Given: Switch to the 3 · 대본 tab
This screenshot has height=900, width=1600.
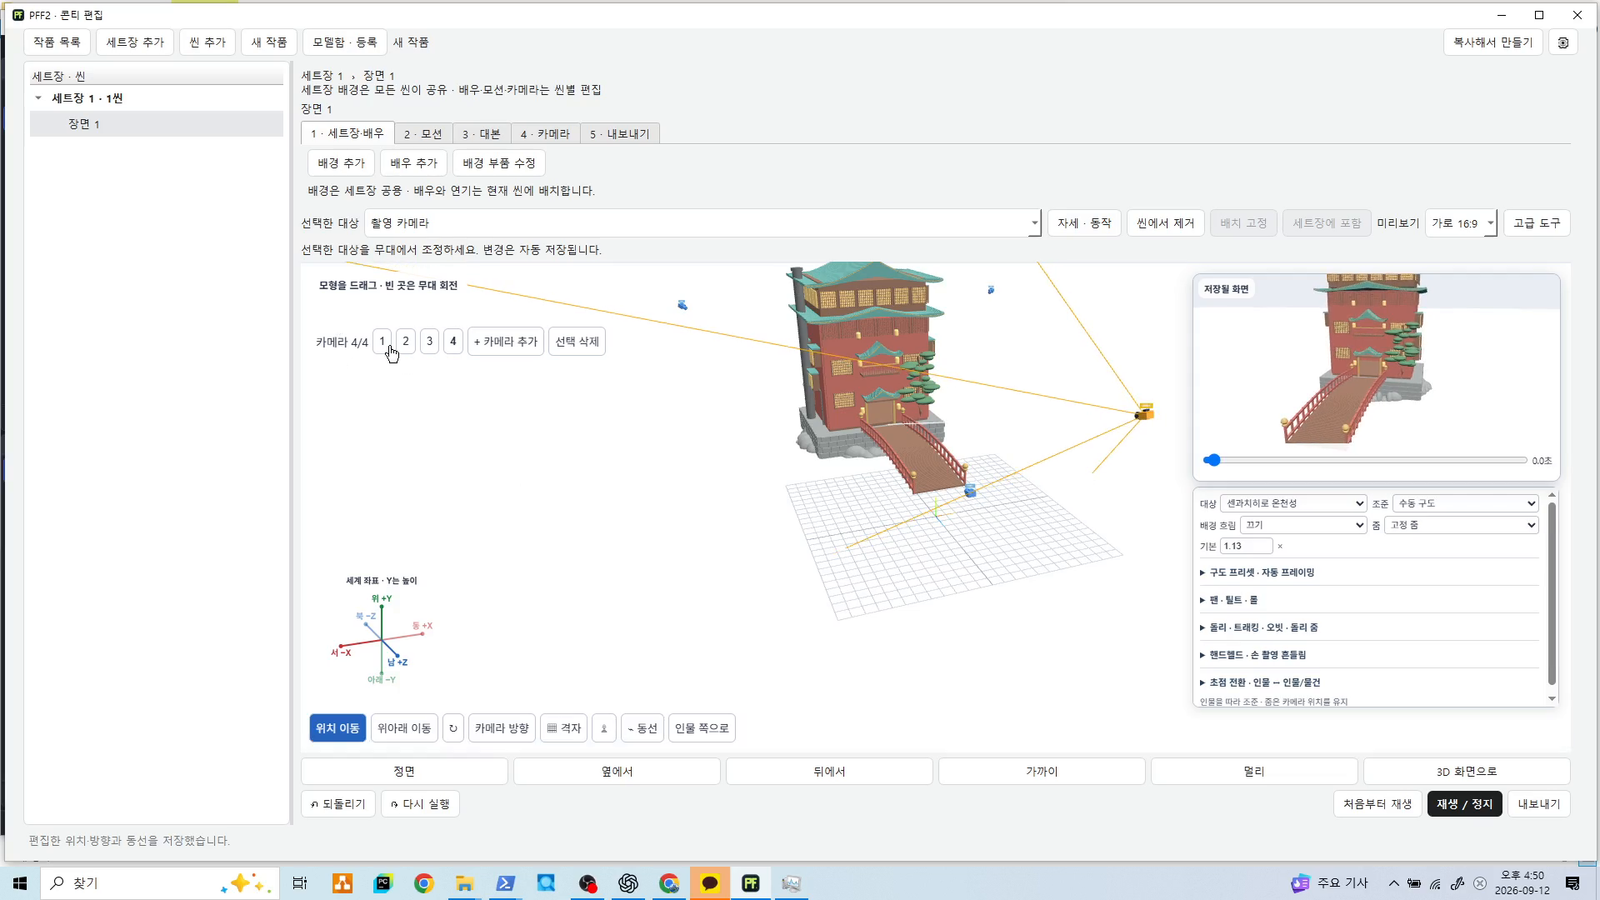Looking at the screenshot, I should coord(481,134).
